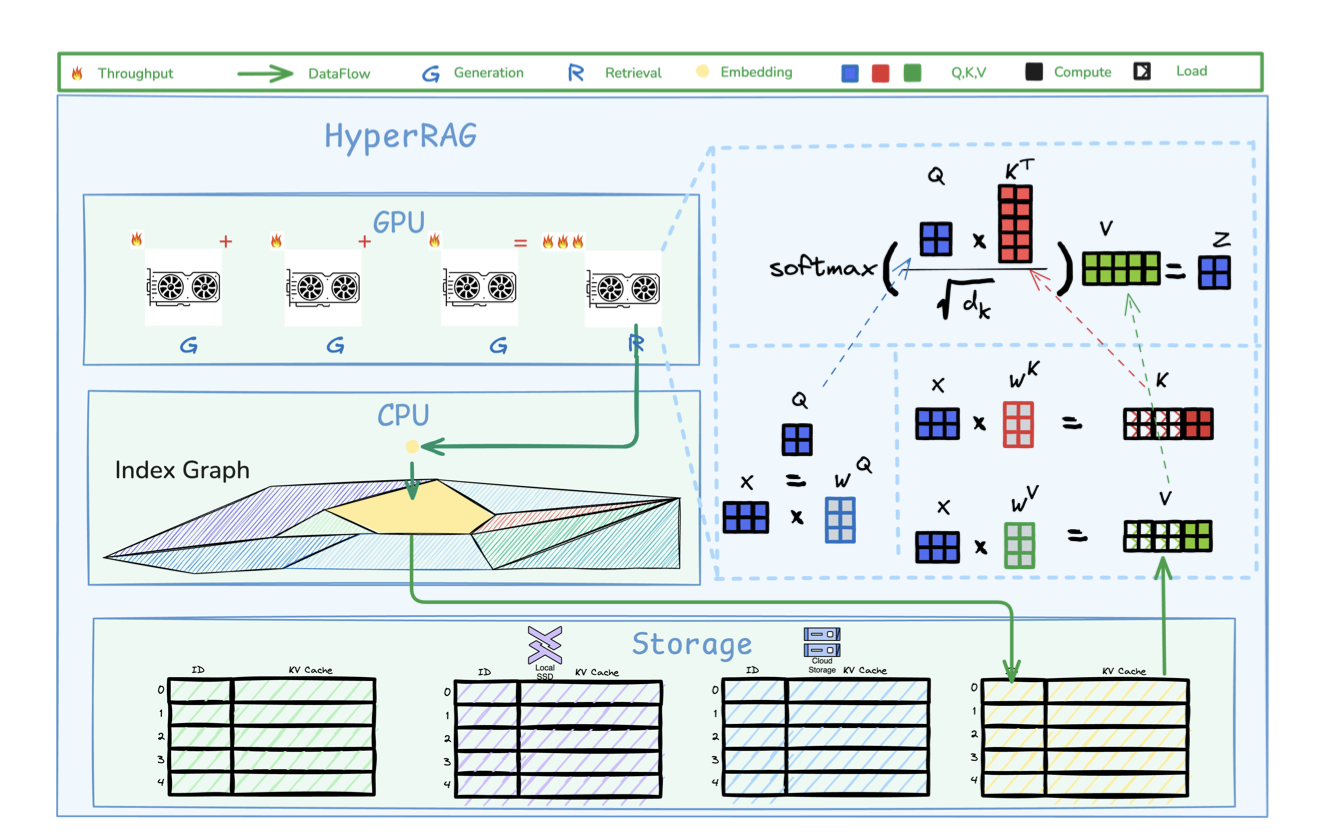Click the triple flame icon after the equals sign
The height and width of the screenshot is (832, 1328).
pyautogui.click(x=562, y=241)
